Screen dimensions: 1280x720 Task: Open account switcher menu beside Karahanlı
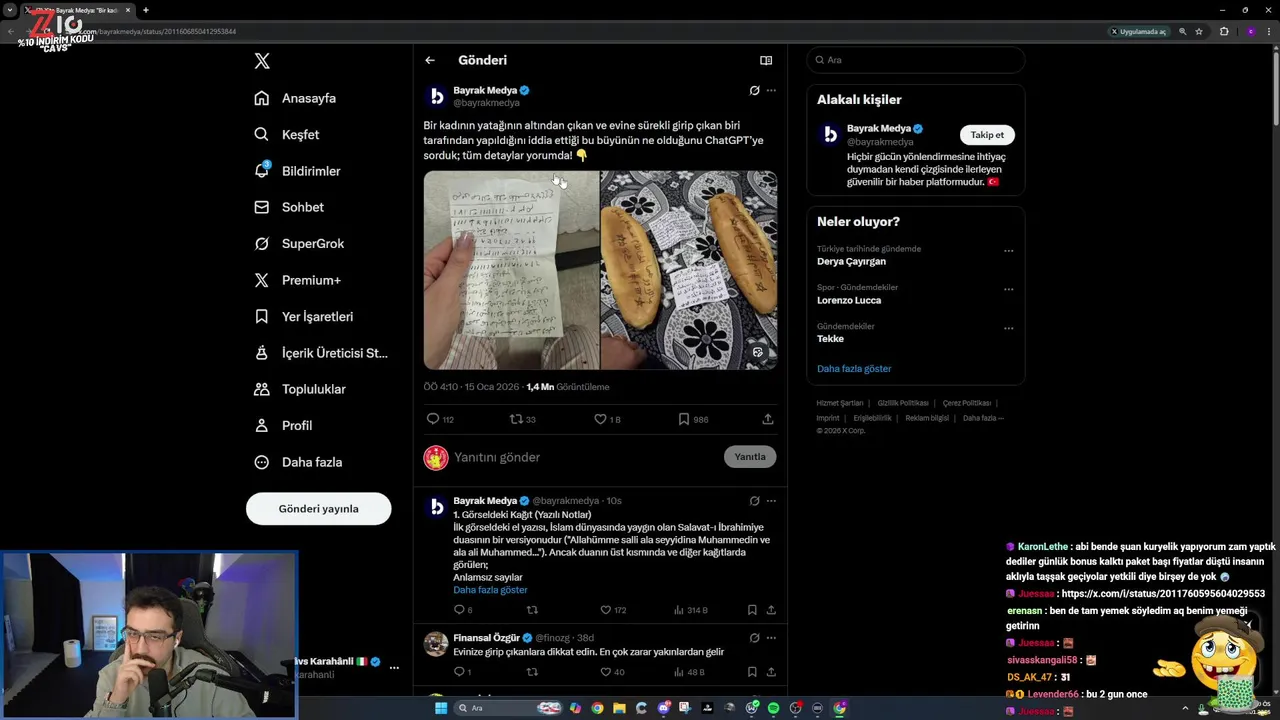pos(394,667)
